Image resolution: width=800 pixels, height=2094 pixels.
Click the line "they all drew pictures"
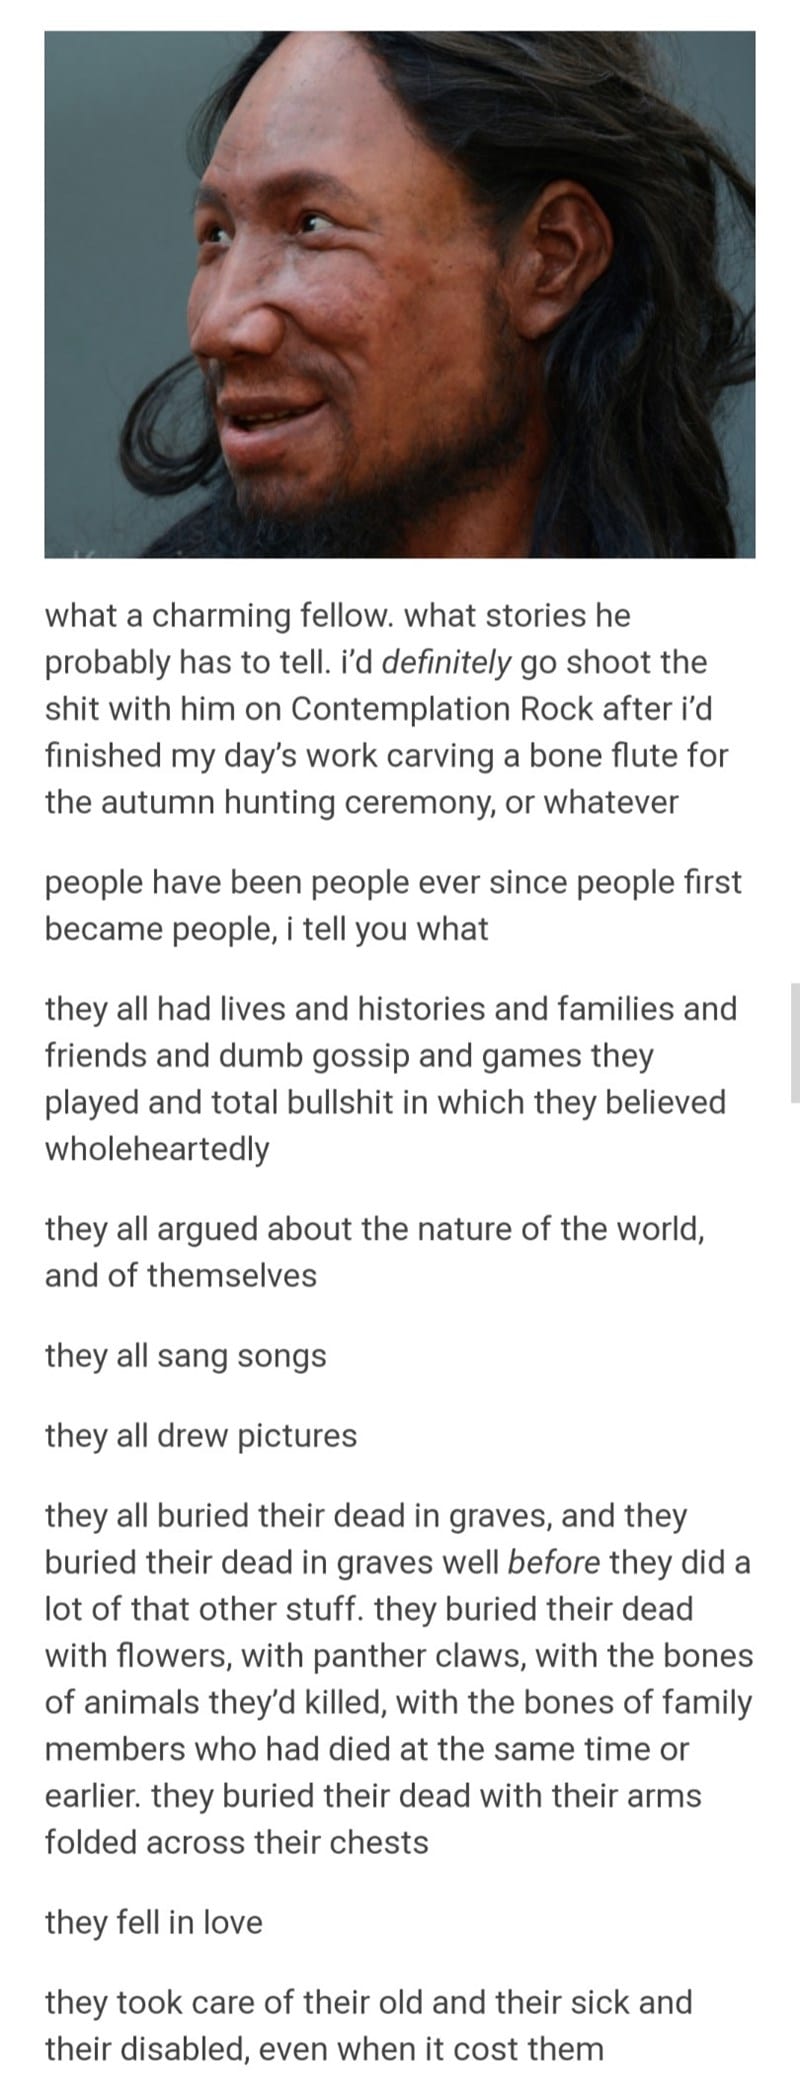click(x=201, y=1436)
